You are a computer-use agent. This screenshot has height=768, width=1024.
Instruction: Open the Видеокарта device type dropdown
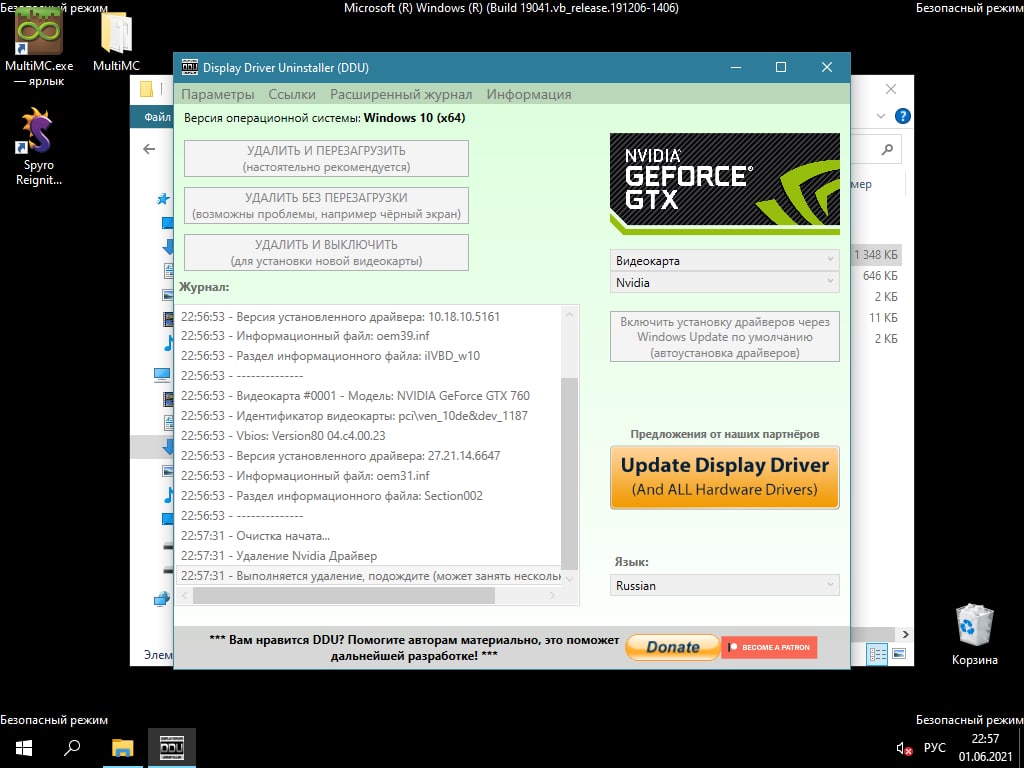724,260
